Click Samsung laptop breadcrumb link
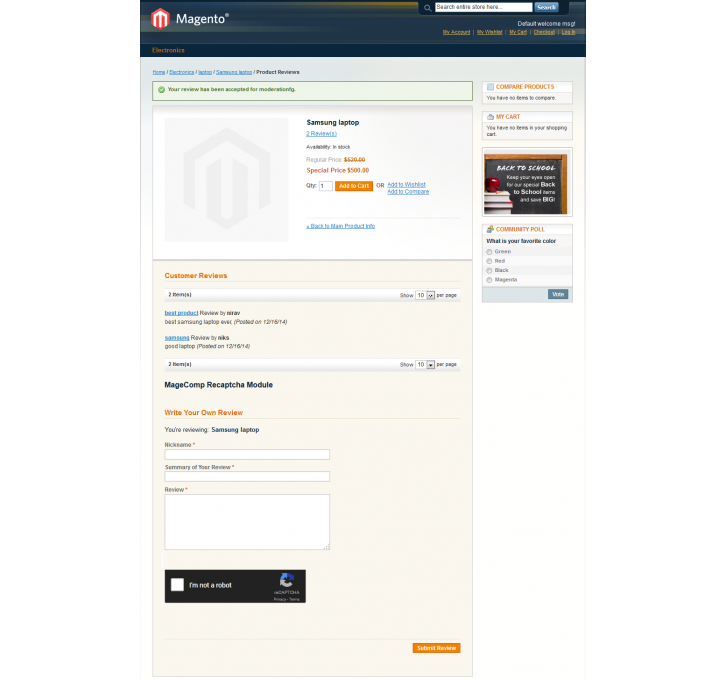725x680 pixels. pos(234,73)
